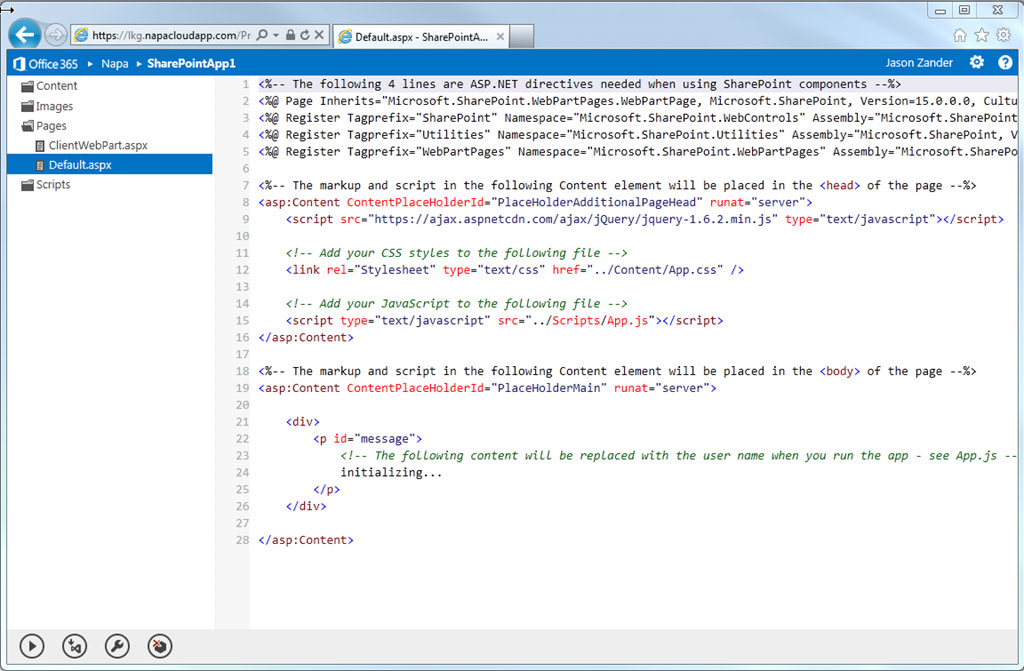Click the <div> tag on line 21

click(x=302, y=422)
